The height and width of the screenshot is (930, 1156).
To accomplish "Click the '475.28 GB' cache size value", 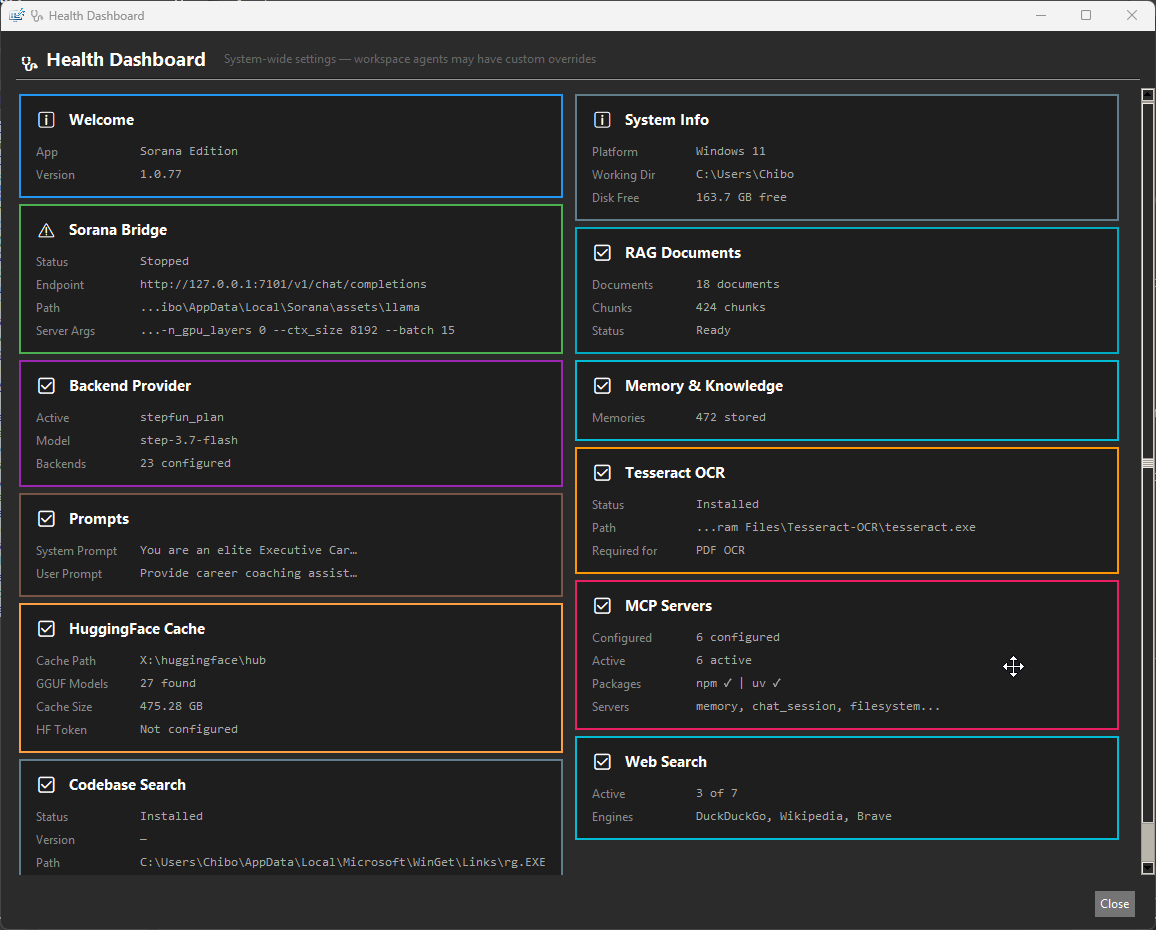I will coord(171,706).
